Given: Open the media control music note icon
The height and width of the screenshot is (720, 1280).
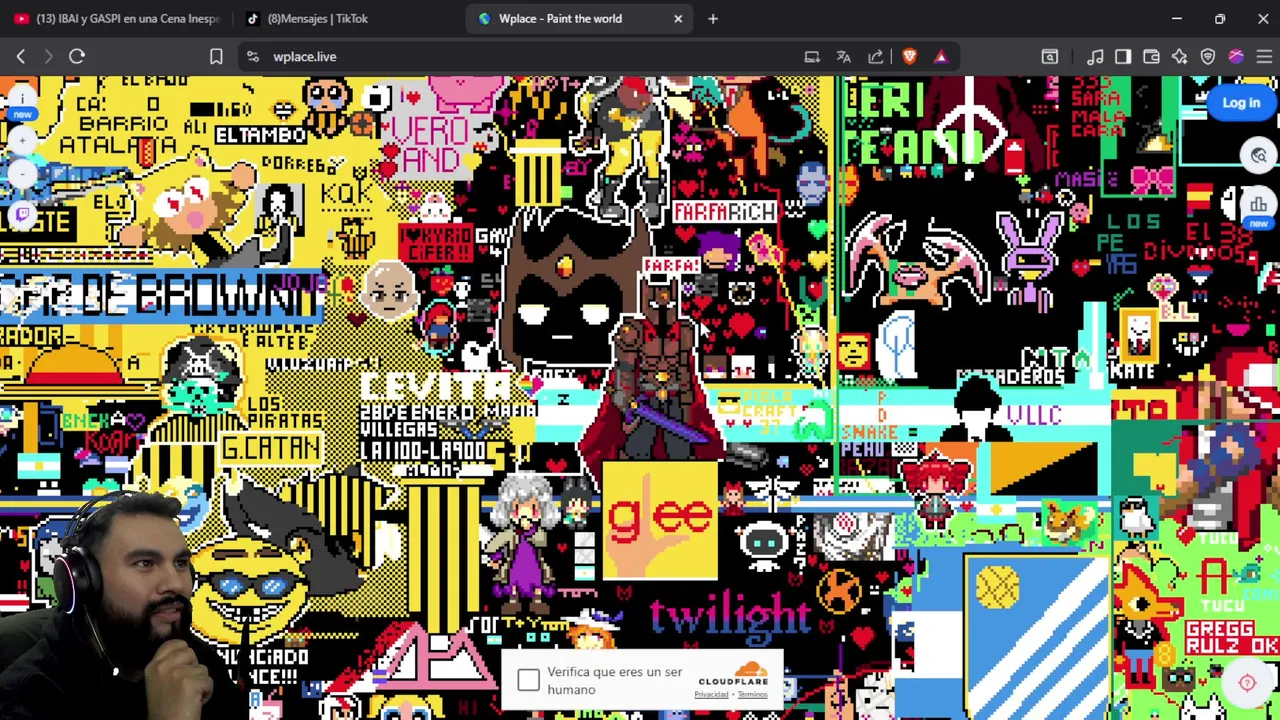Looking at the screenshot, I should (1095, 57).
